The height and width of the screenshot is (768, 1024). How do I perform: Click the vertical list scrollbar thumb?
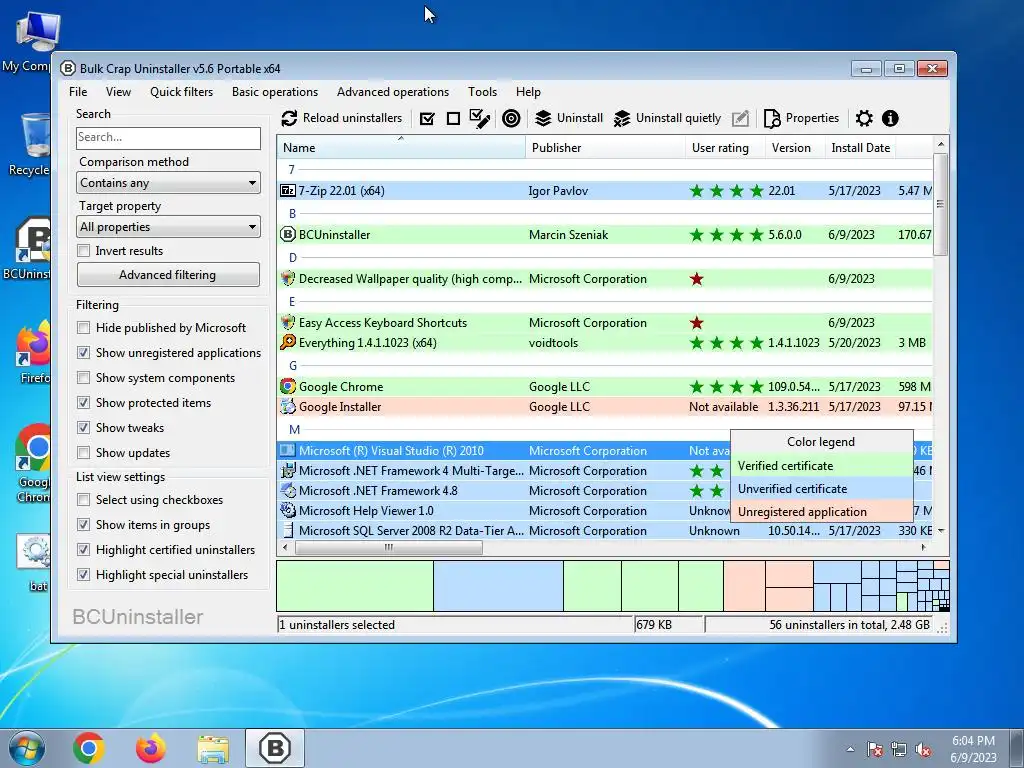(940, 204)
